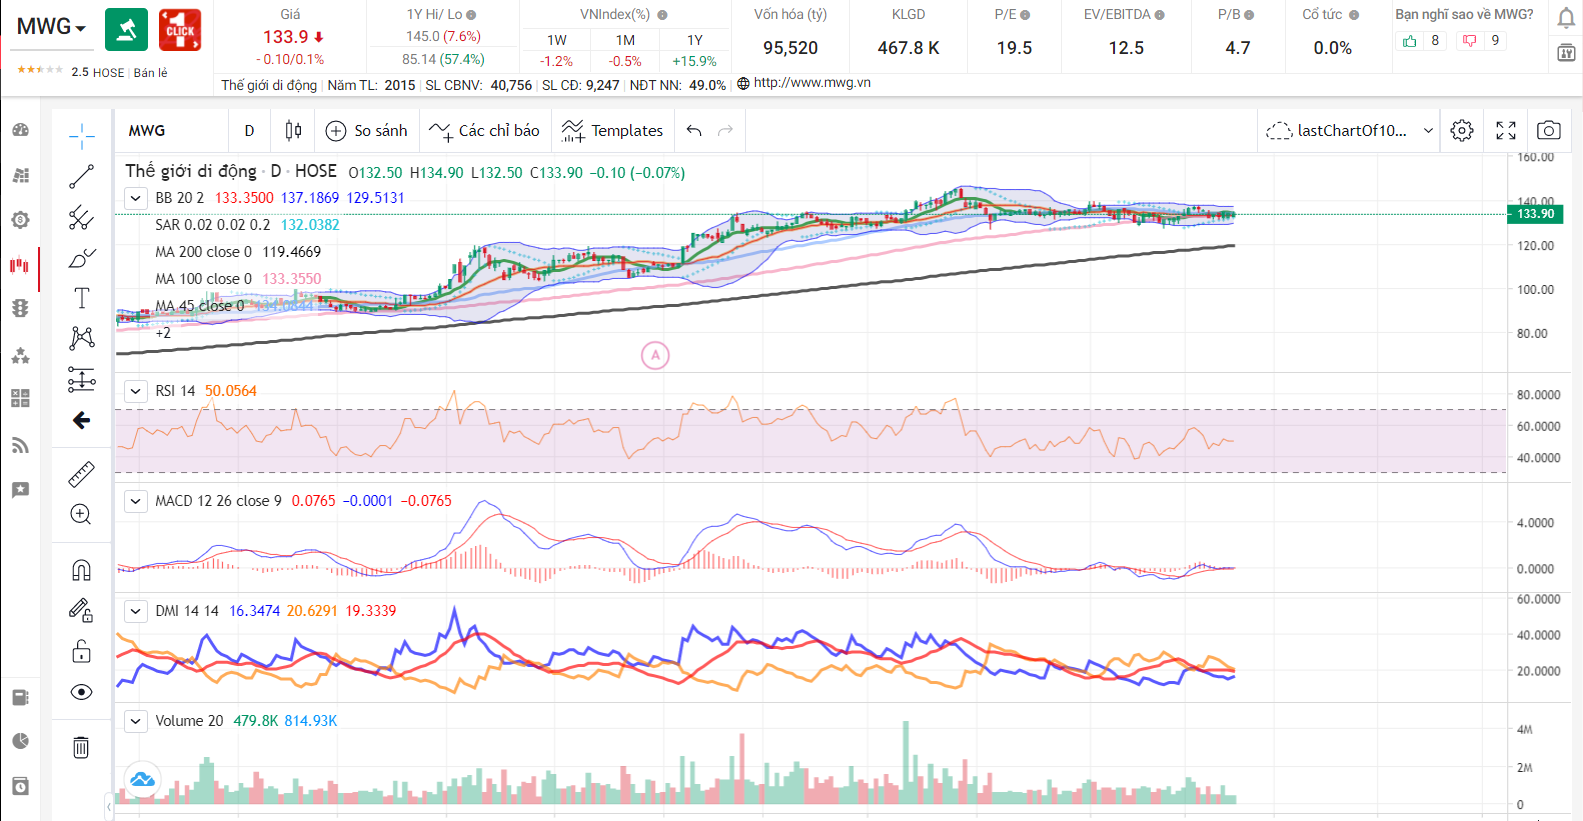Viewport: 1583px width, 821px height.
Task: Toggle stay-in-drawing-mode pencil lock
Action: tap(82, 611)
